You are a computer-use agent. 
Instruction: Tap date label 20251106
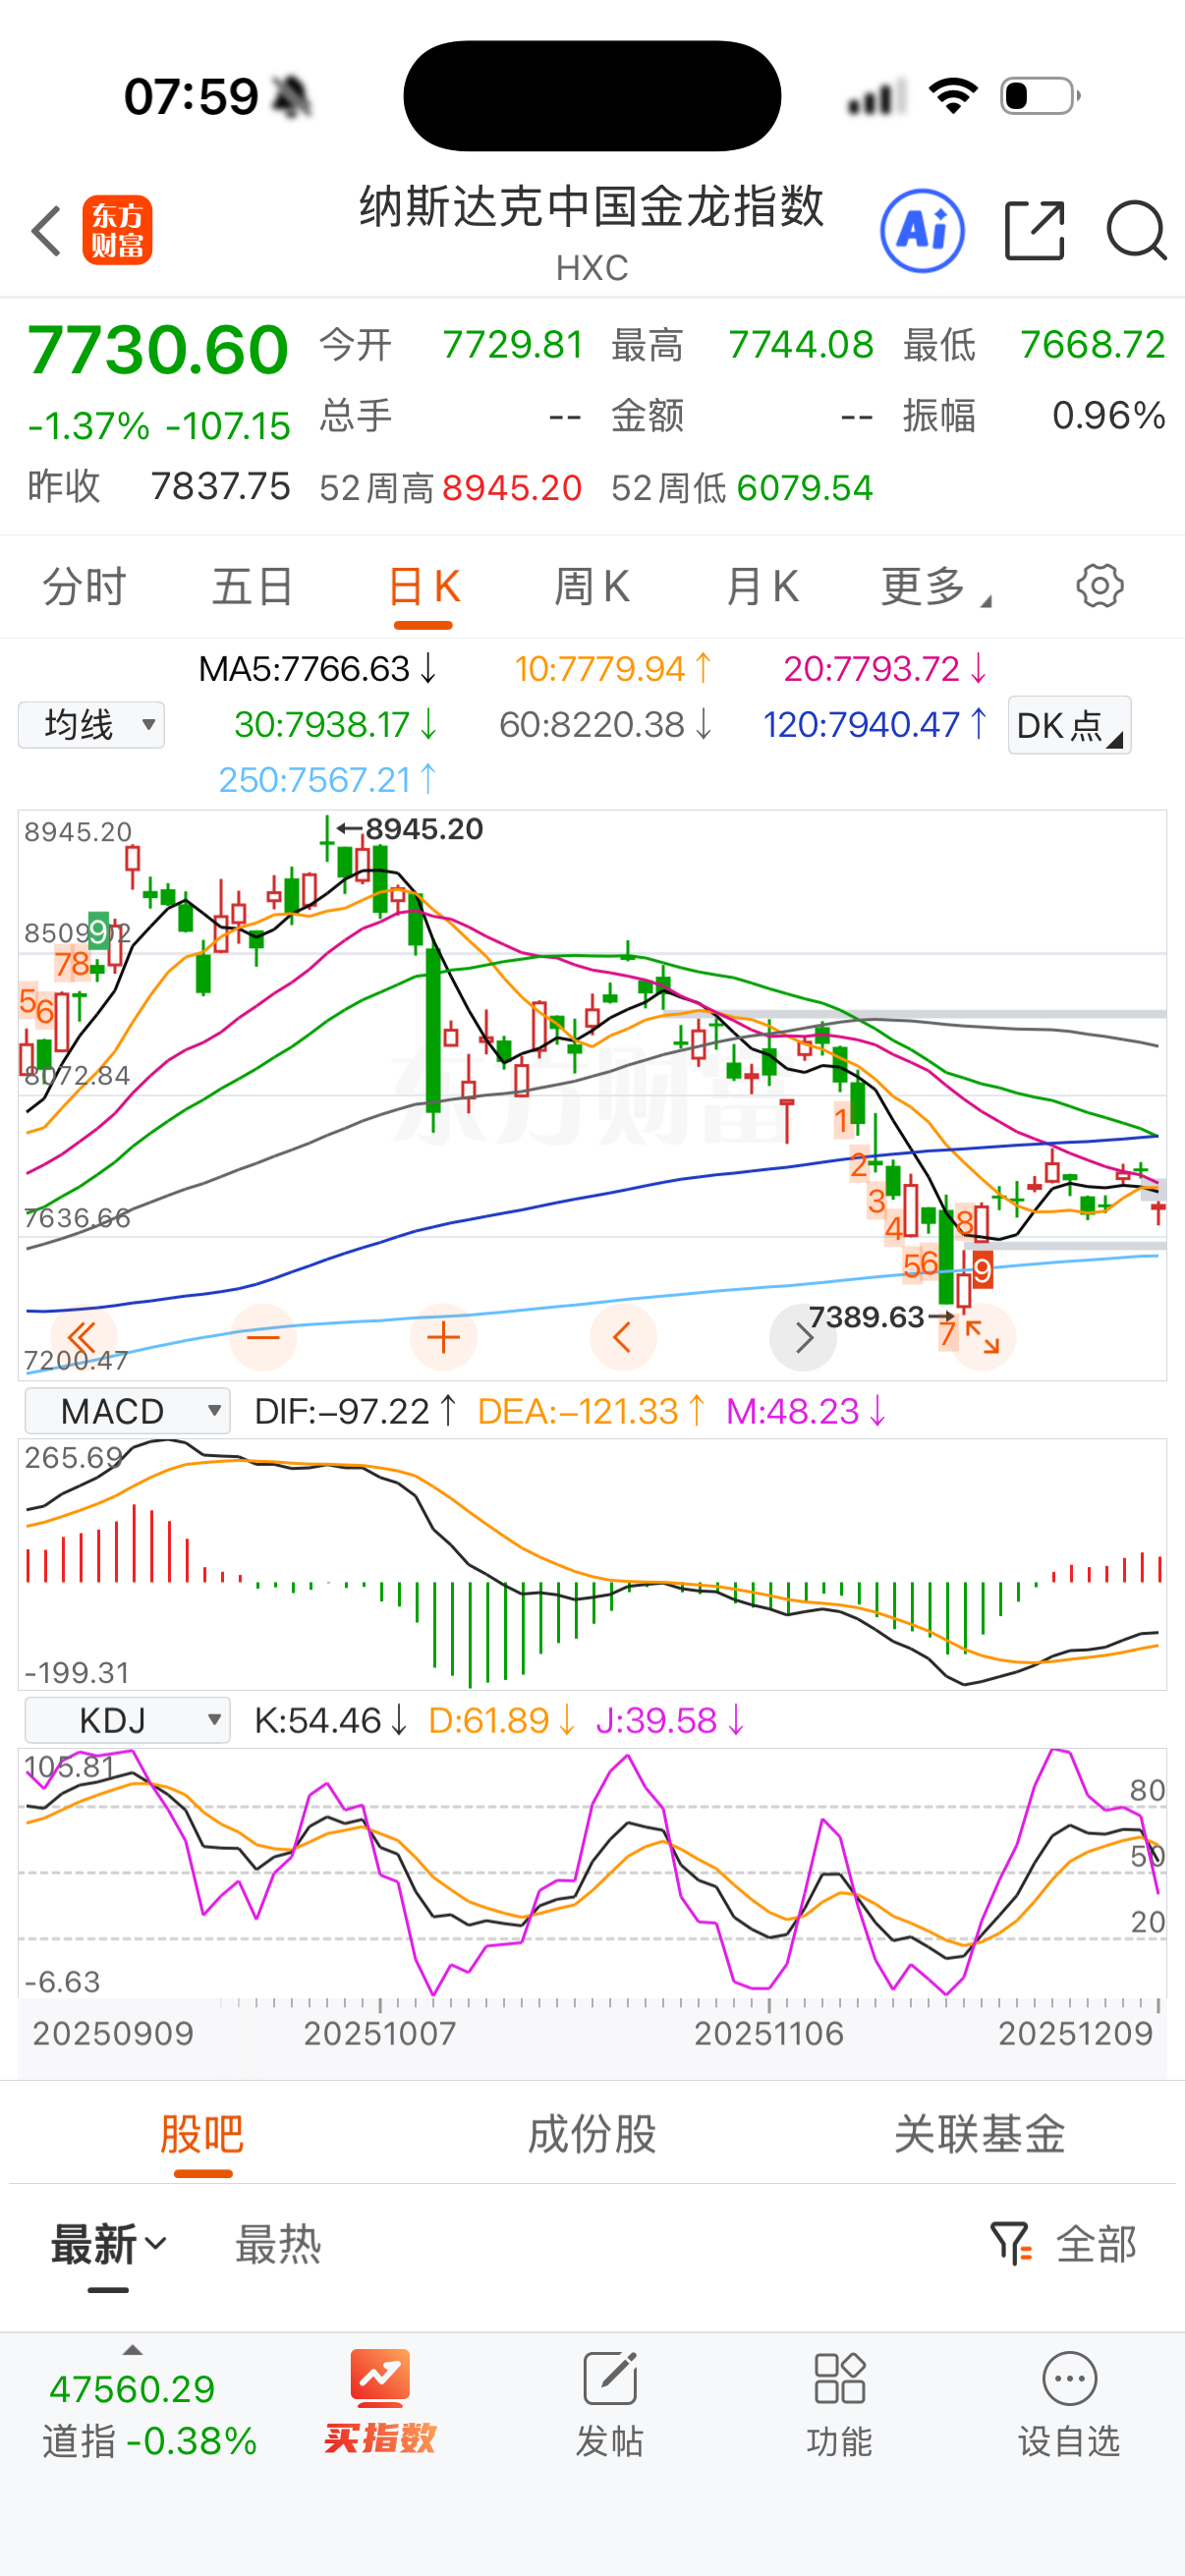(769, 2033)
